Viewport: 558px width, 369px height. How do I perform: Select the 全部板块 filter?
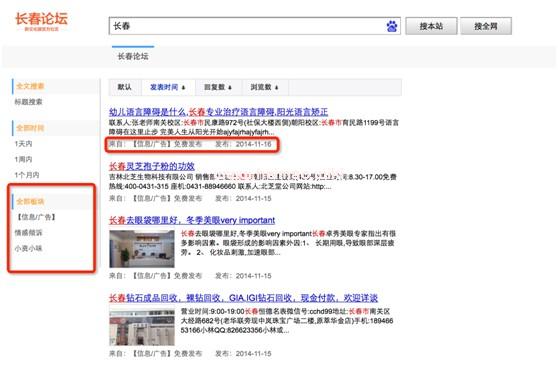click(30, 201)
